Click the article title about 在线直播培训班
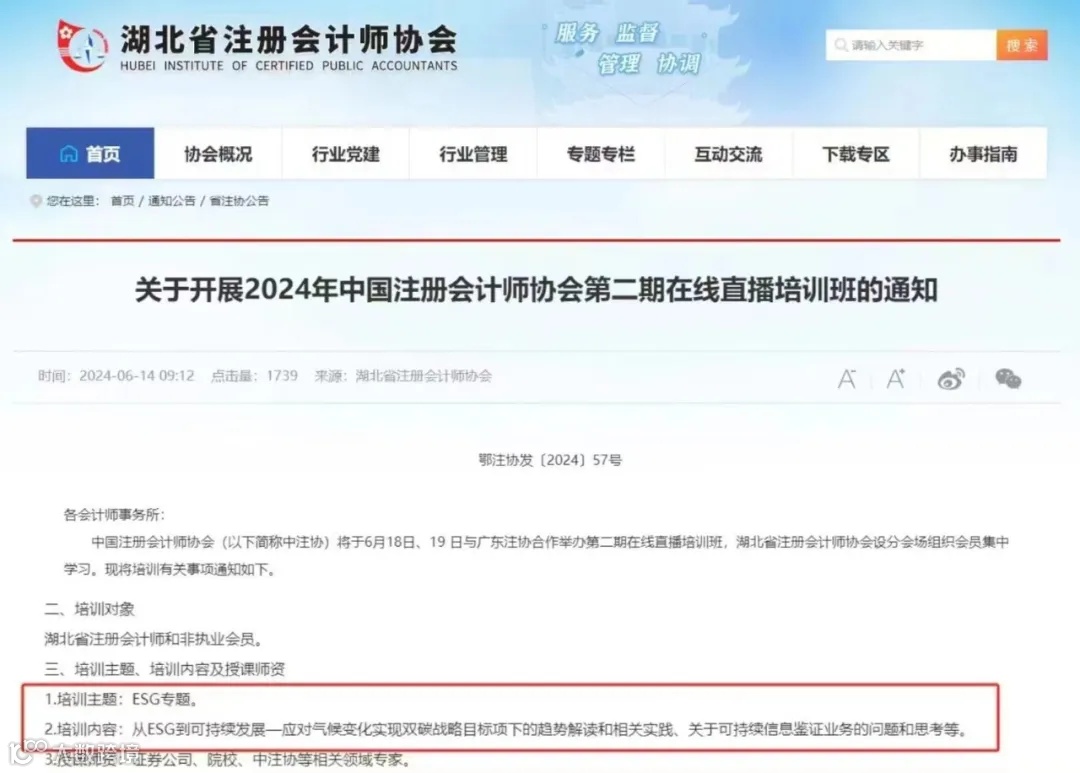This screenshot has width=1080, height=773. pyautogui.click(x=536, y=289)
